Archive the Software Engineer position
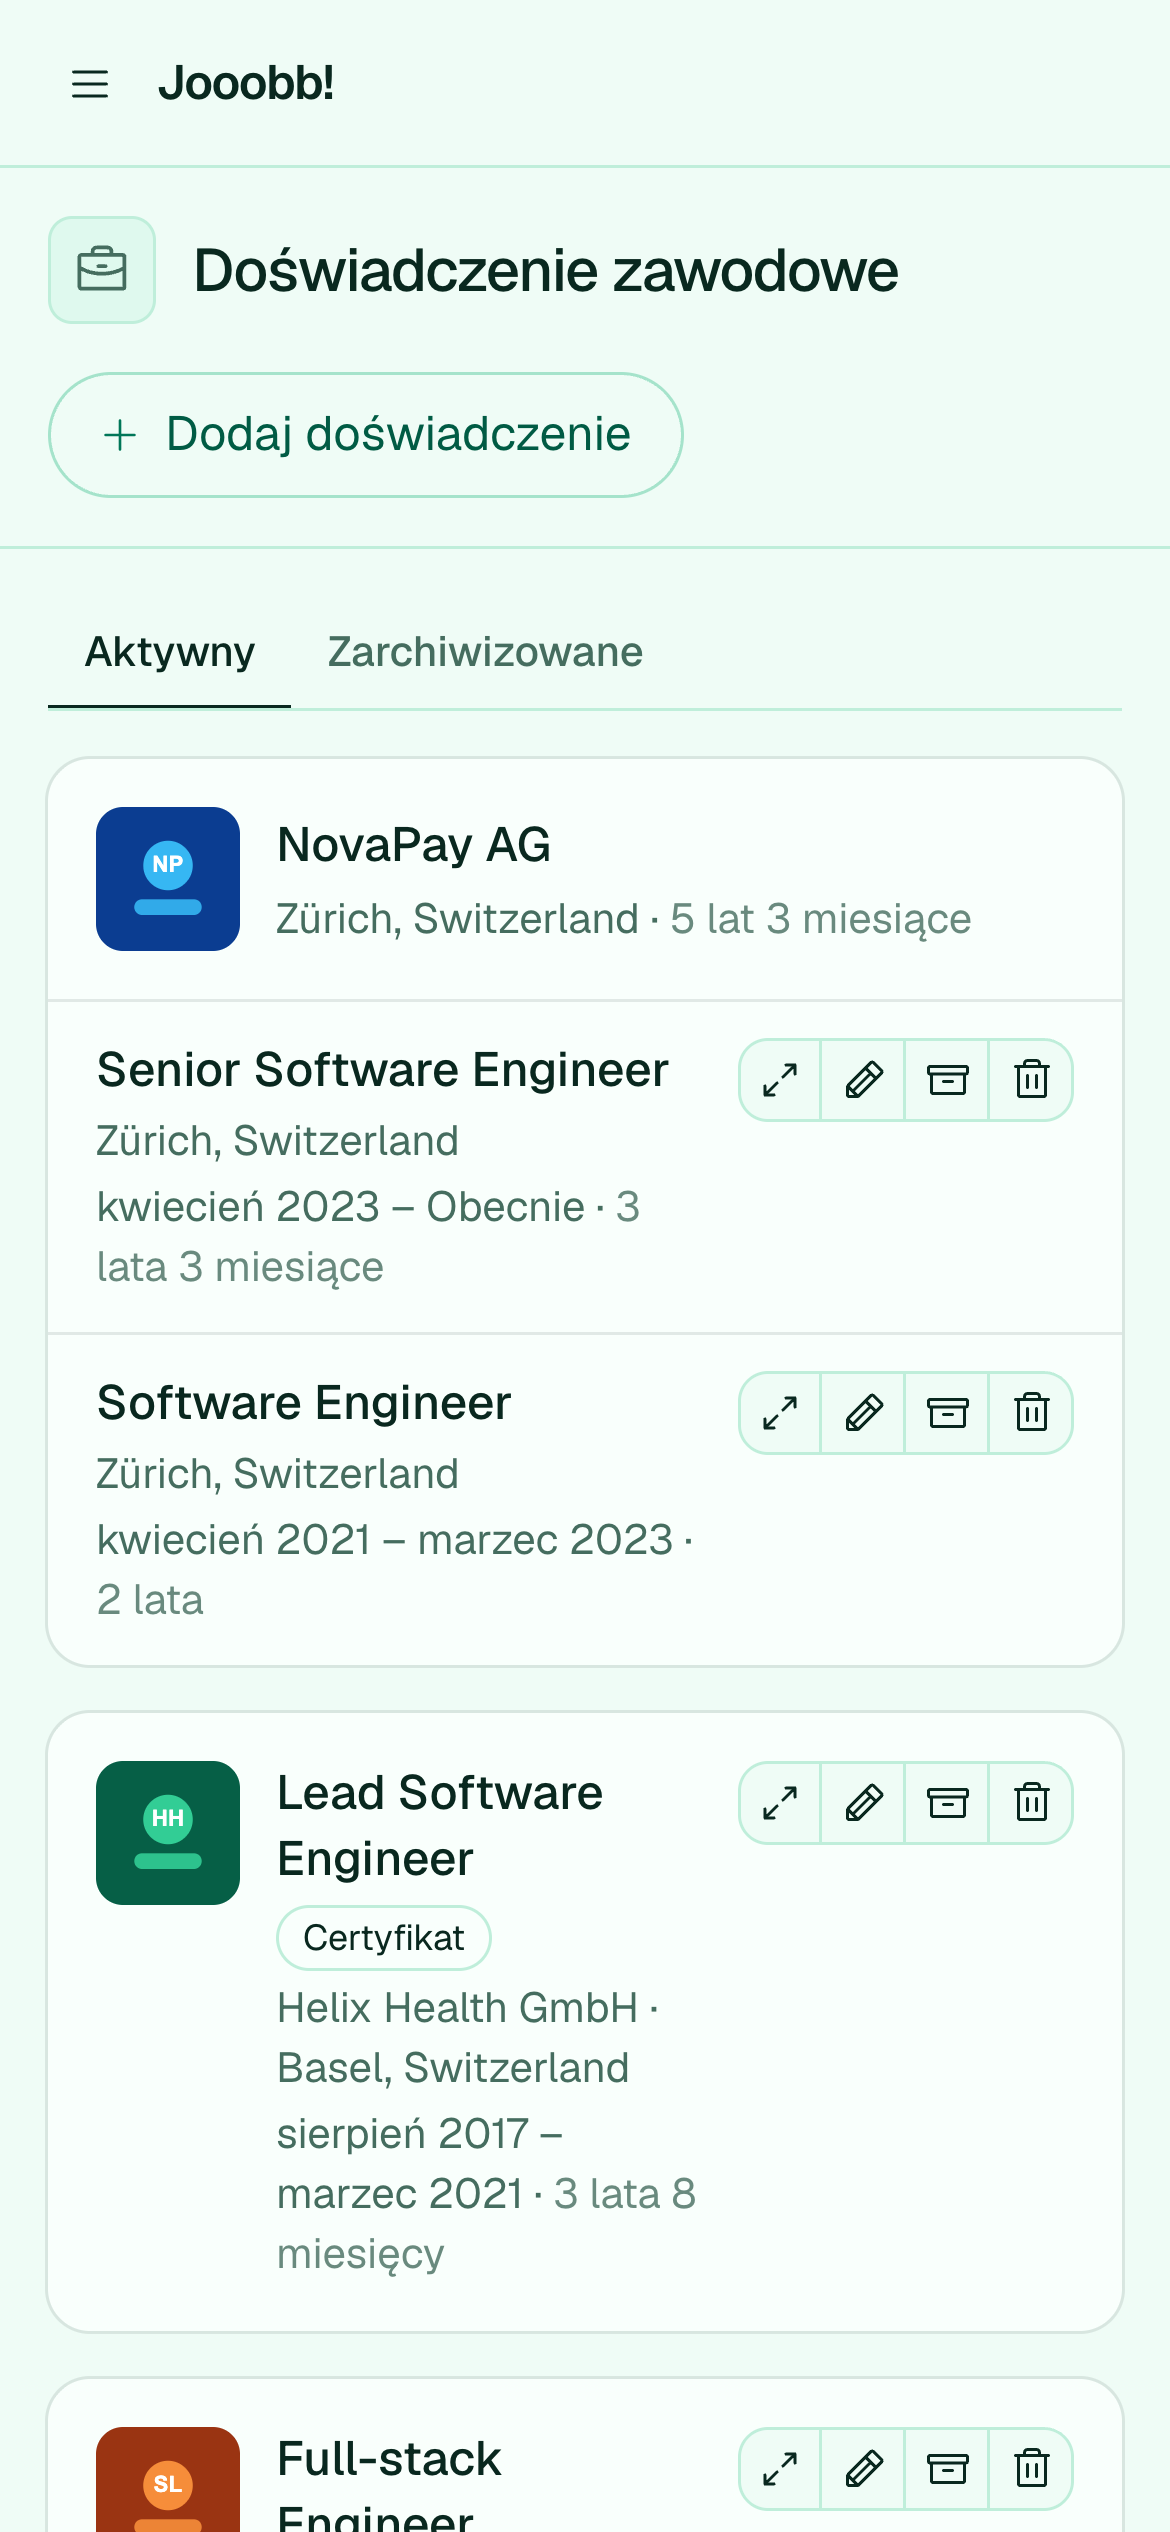The height and width of the screenshot is (2532, 1170). [x=947, y=1413]
